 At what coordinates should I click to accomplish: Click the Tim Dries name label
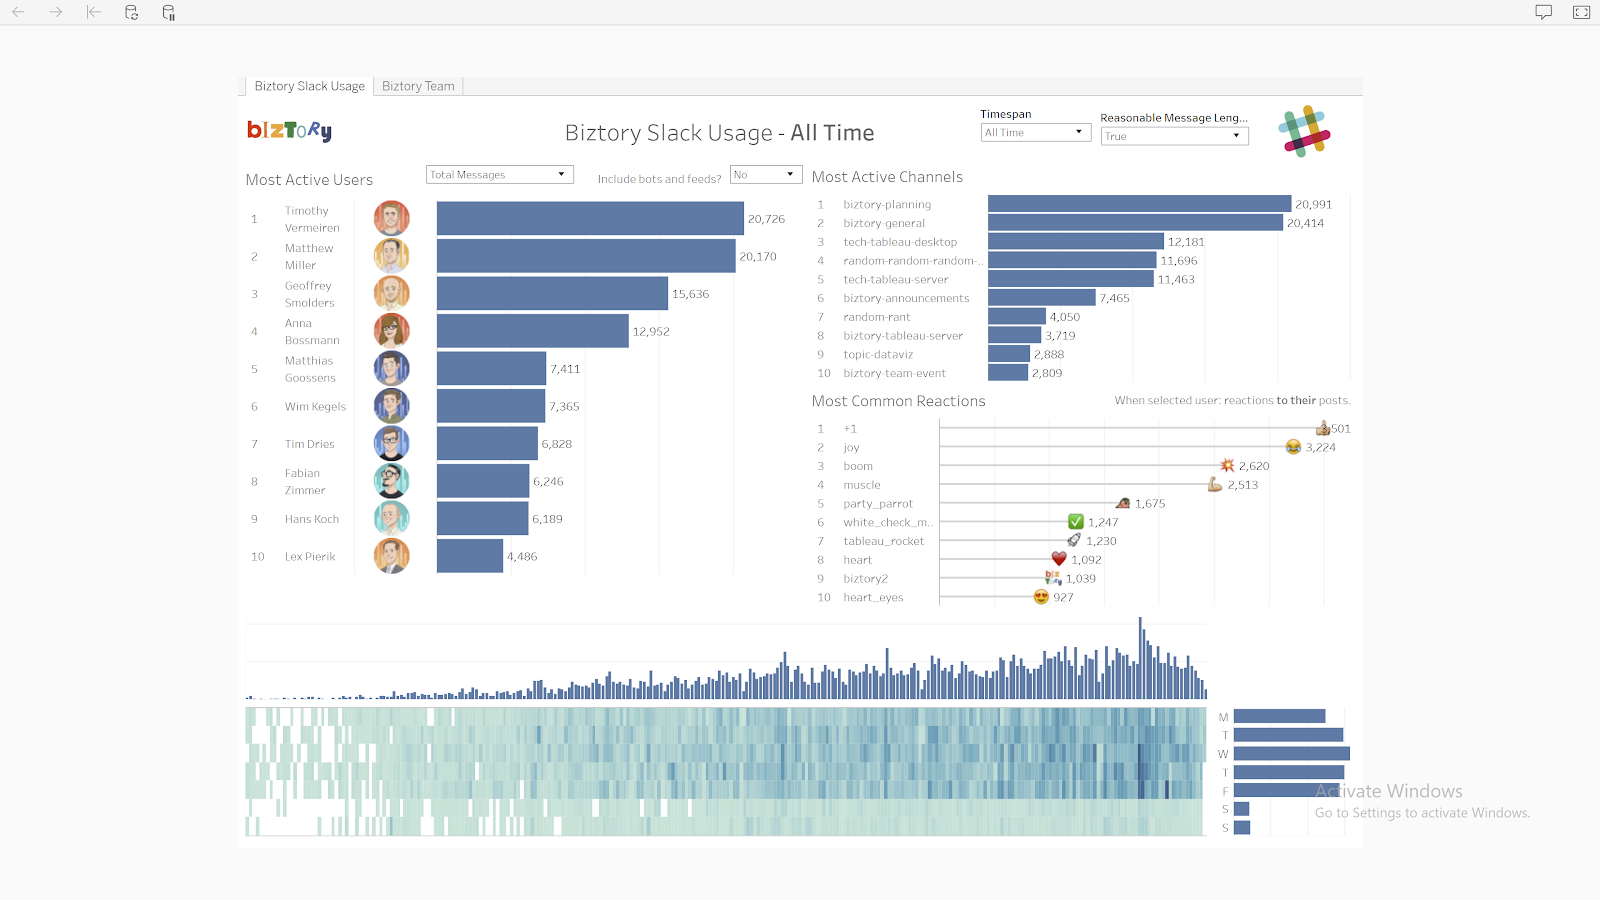pyautogui.click(x=309, y=444)
